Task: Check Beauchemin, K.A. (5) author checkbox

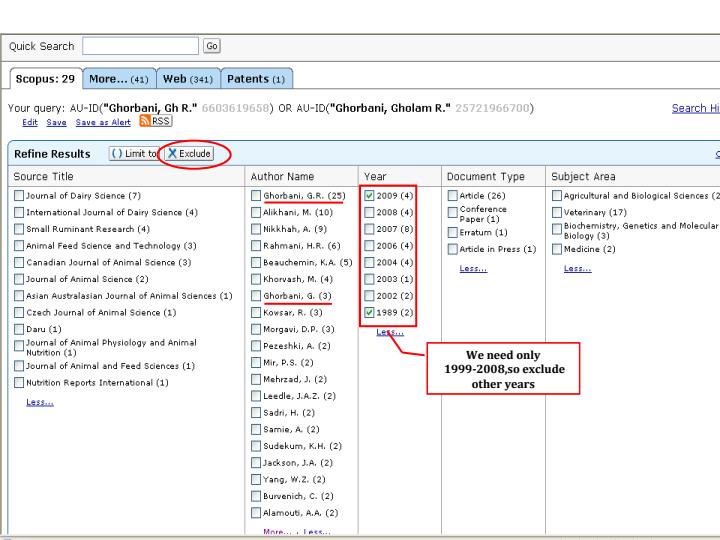Action: point(256,262)
